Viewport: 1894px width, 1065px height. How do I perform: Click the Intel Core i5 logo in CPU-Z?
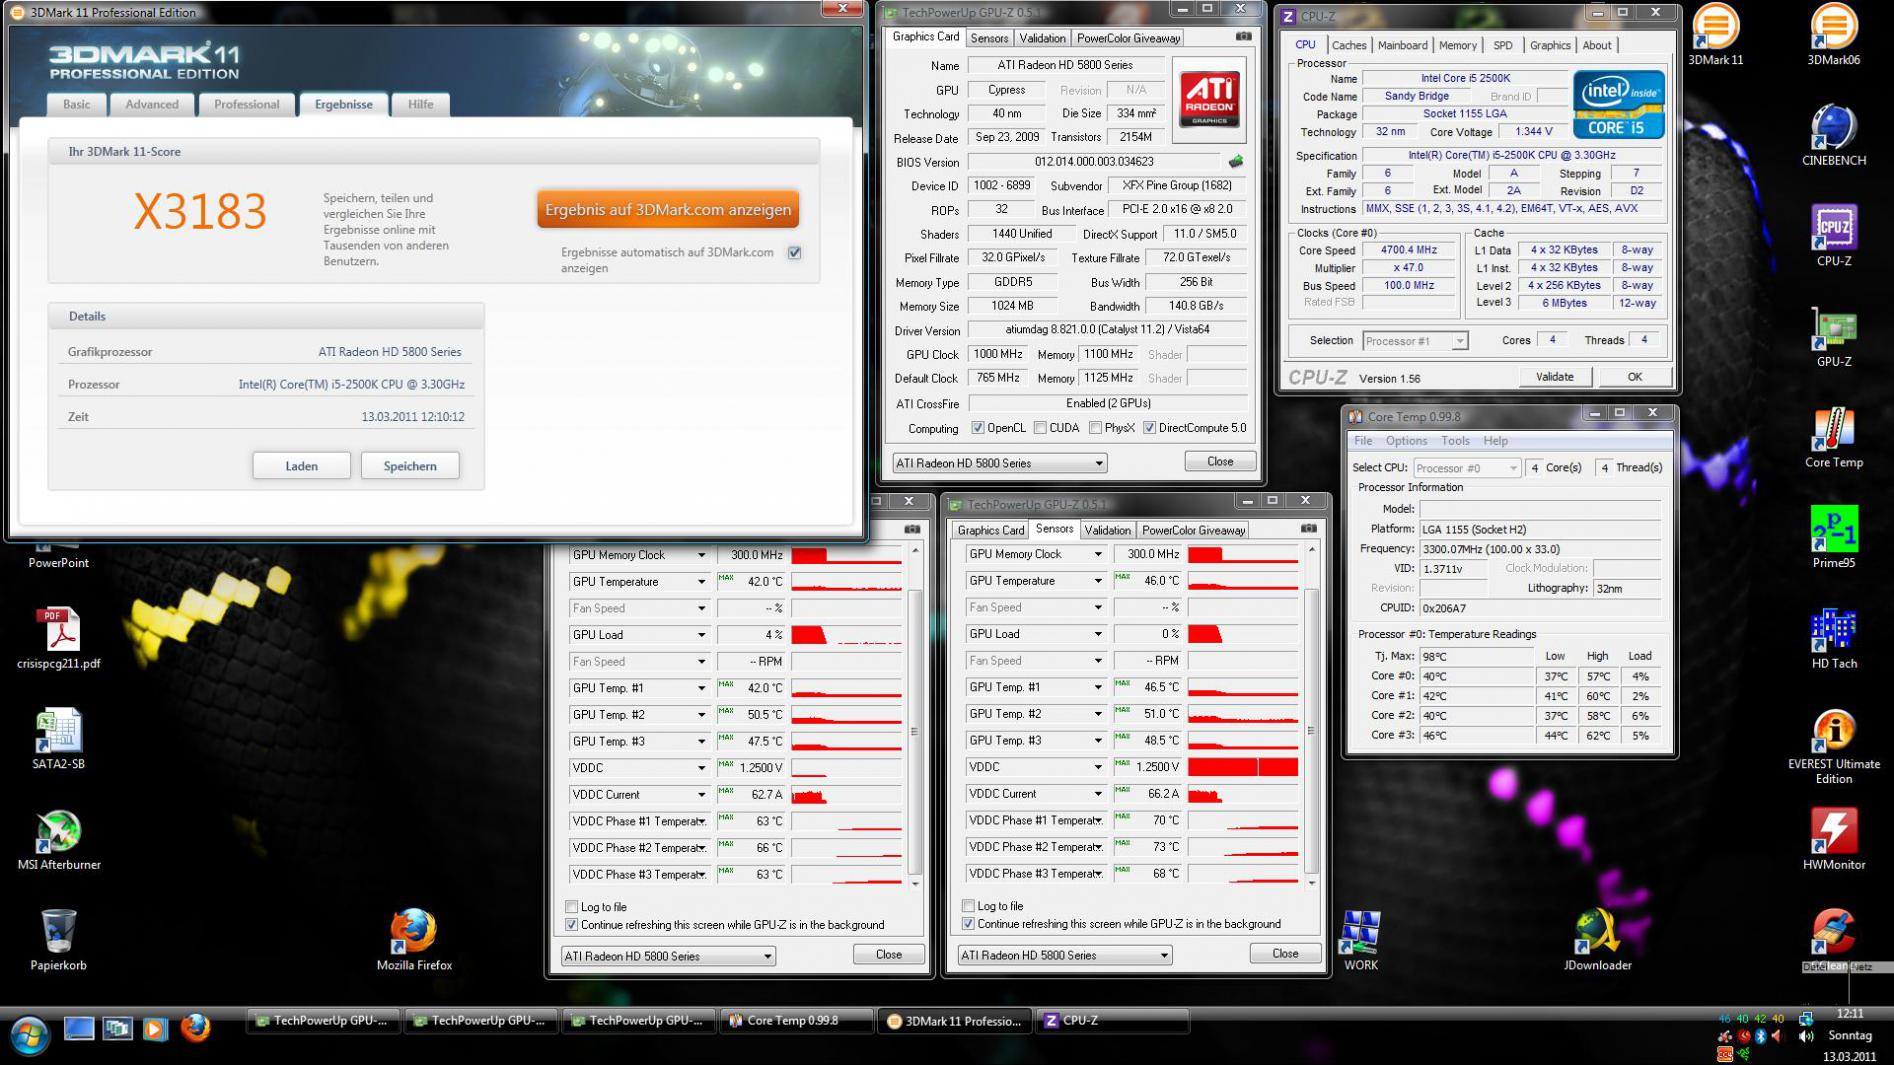click(x=1618, y=104)
